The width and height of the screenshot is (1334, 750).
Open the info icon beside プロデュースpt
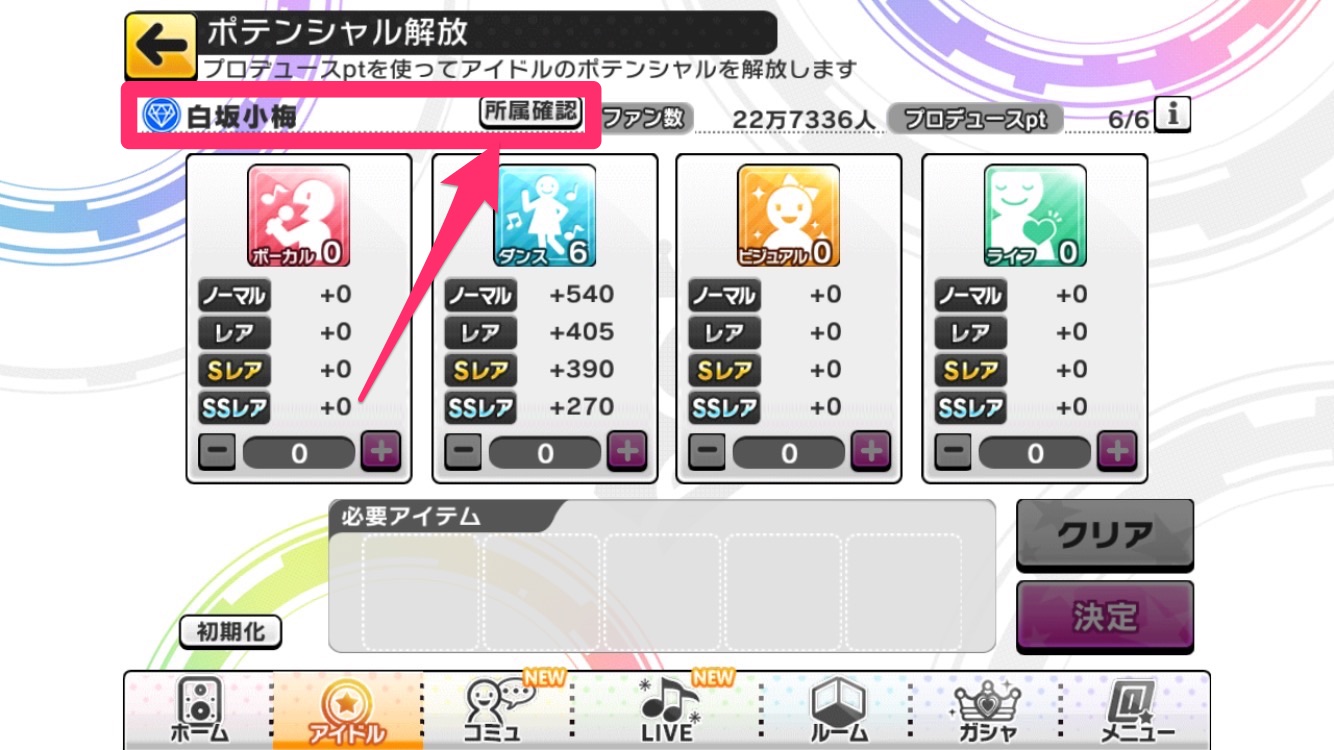pos(1173,115)
